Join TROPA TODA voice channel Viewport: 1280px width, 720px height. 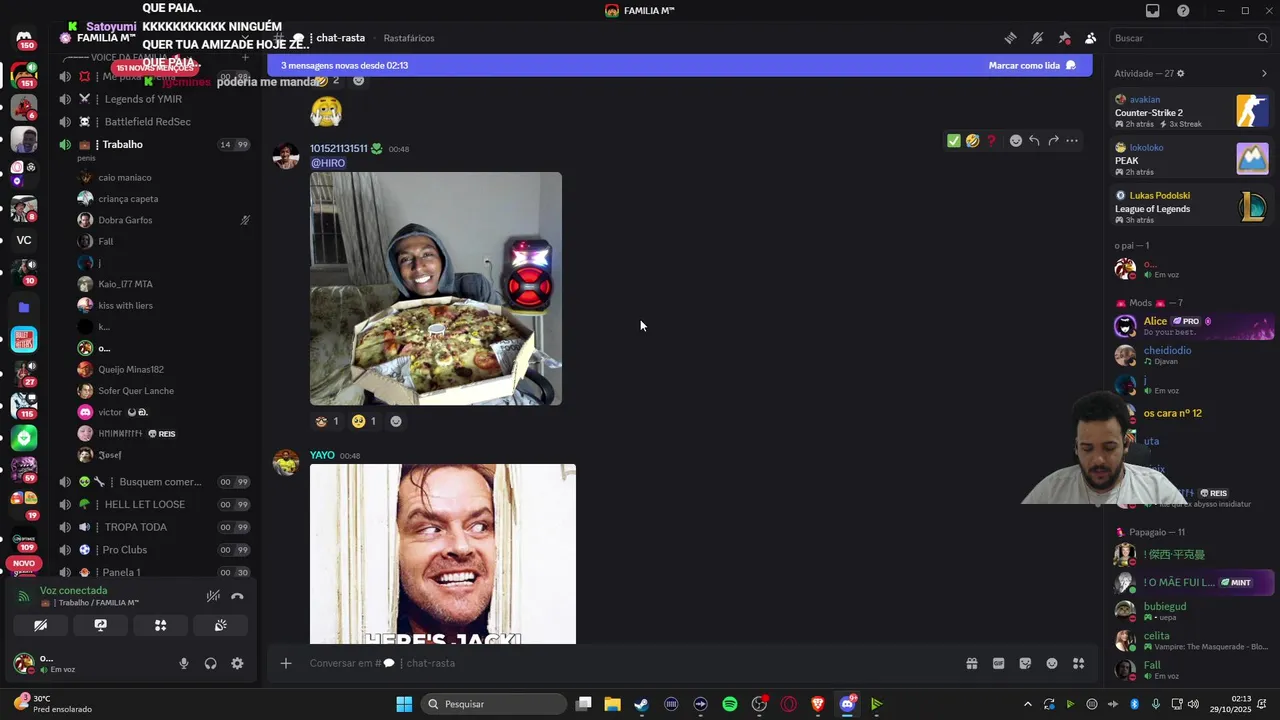point(154,527)
